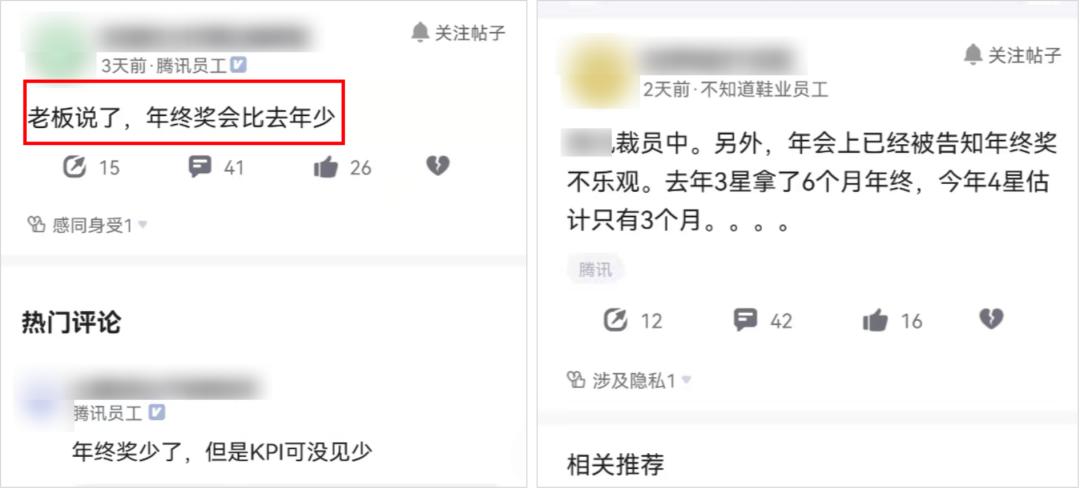The width and height of the screenshot is (1080, 489).
Task: Open comment icon showing 42 replies
Action: click(745, 320)
